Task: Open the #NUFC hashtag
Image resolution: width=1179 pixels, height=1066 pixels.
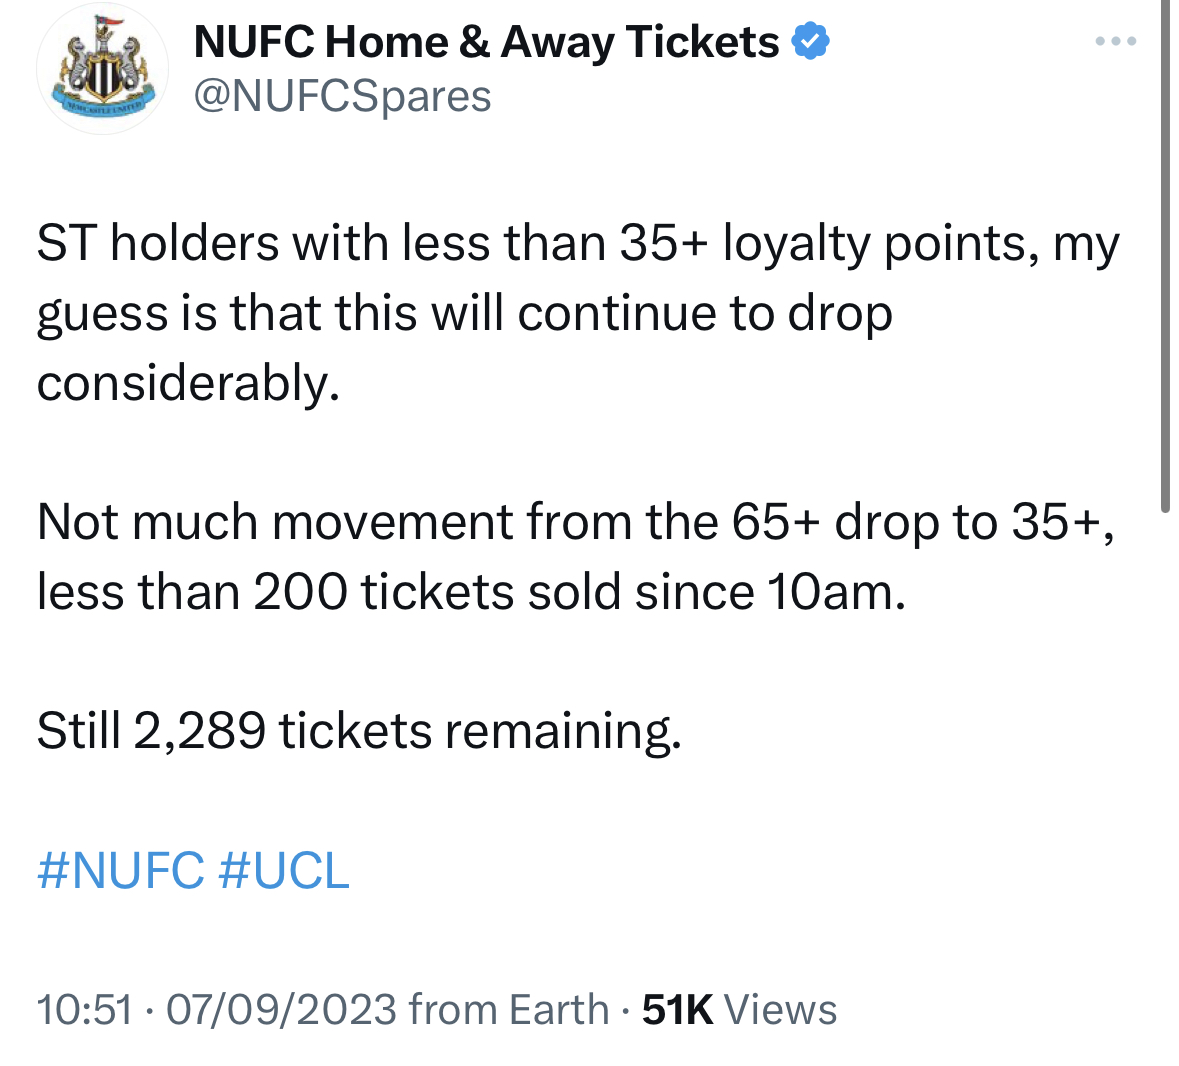Action: 120,871
